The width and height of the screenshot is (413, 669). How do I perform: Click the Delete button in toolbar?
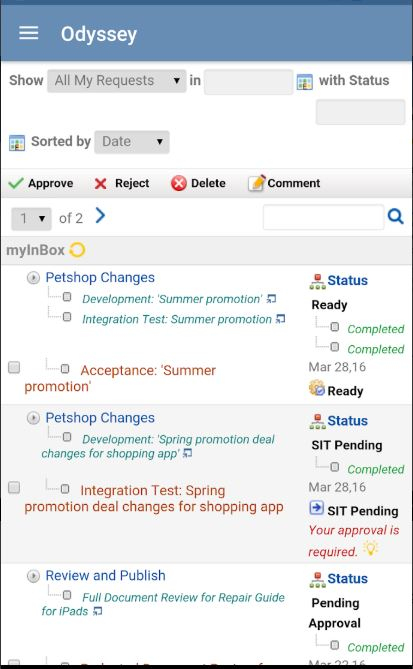click(198, 183)
